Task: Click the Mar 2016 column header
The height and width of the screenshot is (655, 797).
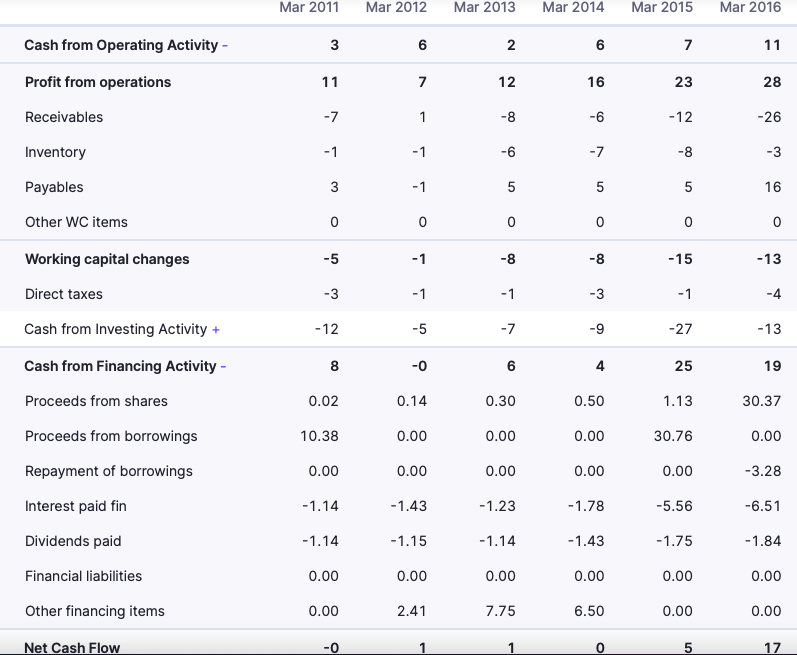Action: tap(751, 7)
